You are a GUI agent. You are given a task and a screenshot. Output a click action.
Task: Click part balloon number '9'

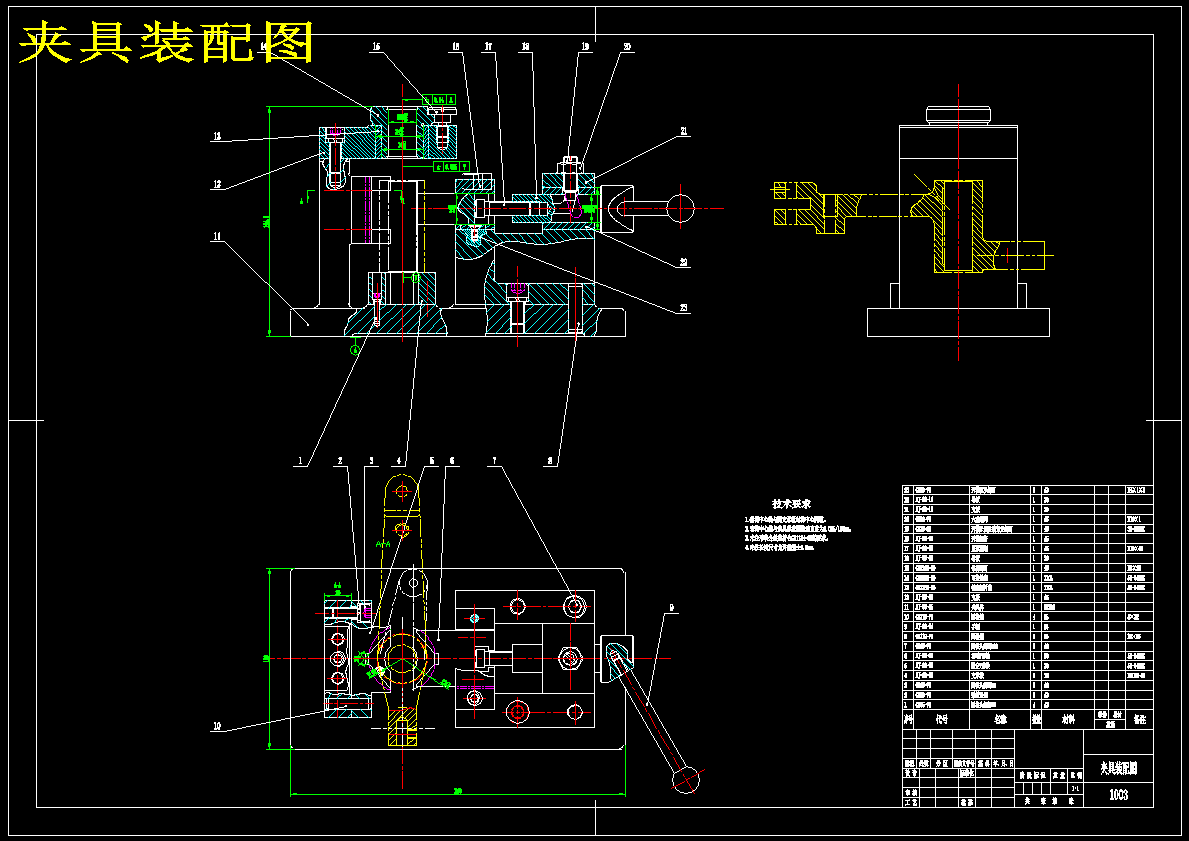671,607
